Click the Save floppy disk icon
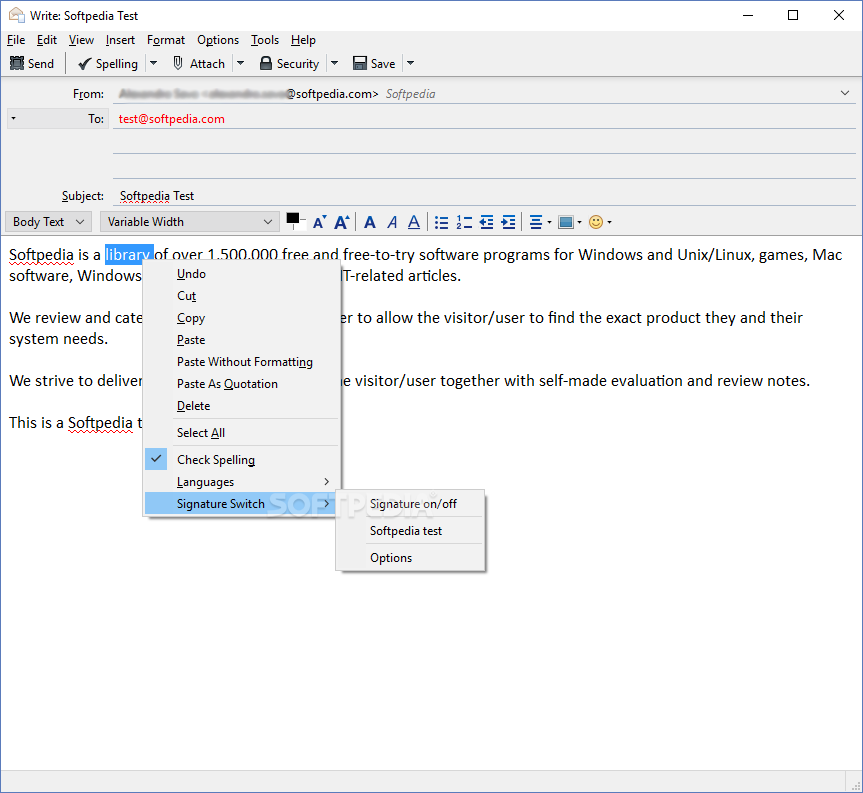This screenshot has height=793, width=863. (x=360, y=63)
